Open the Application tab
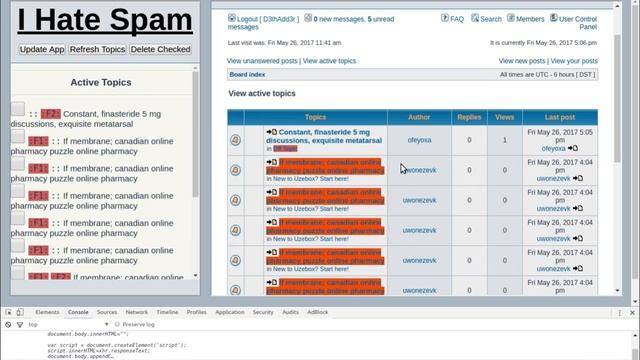 230,312
